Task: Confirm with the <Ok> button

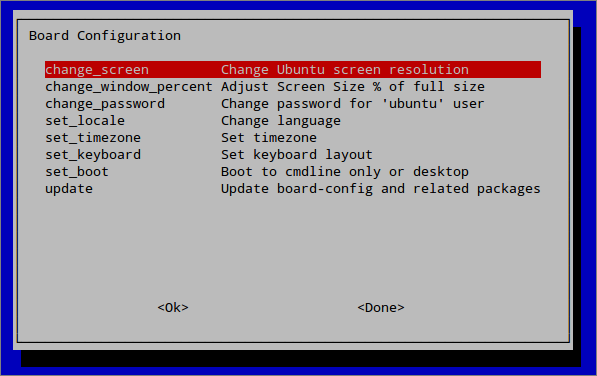Action: click(x=173, y=307)
